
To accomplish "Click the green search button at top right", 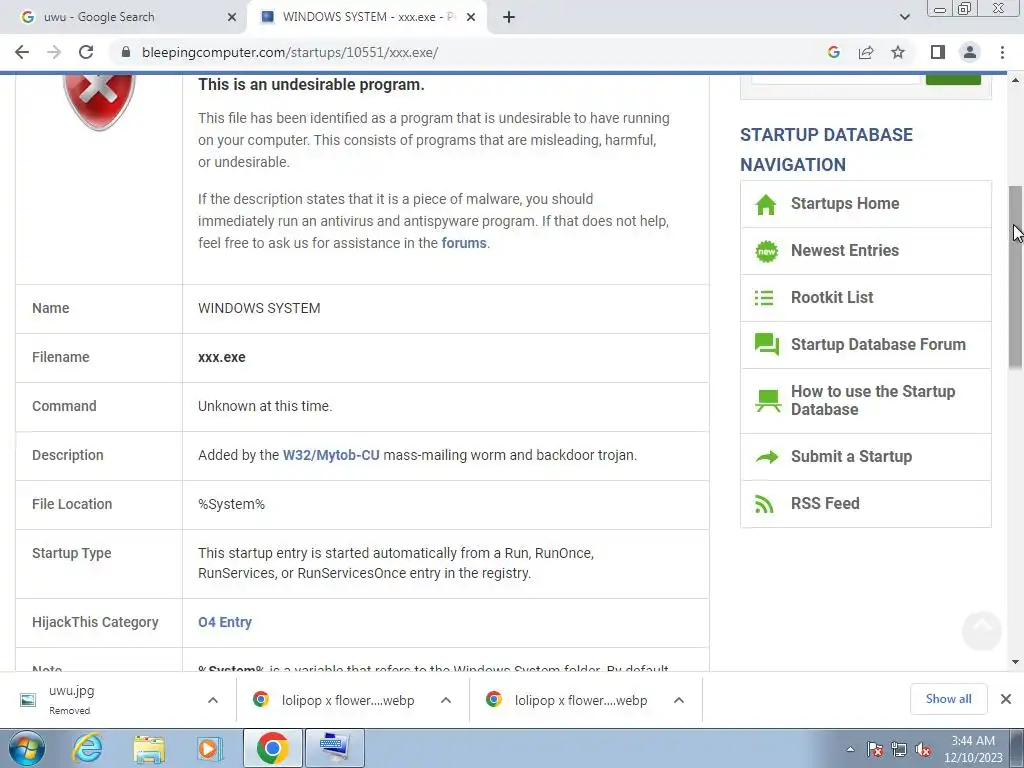I will click(953, 79).
